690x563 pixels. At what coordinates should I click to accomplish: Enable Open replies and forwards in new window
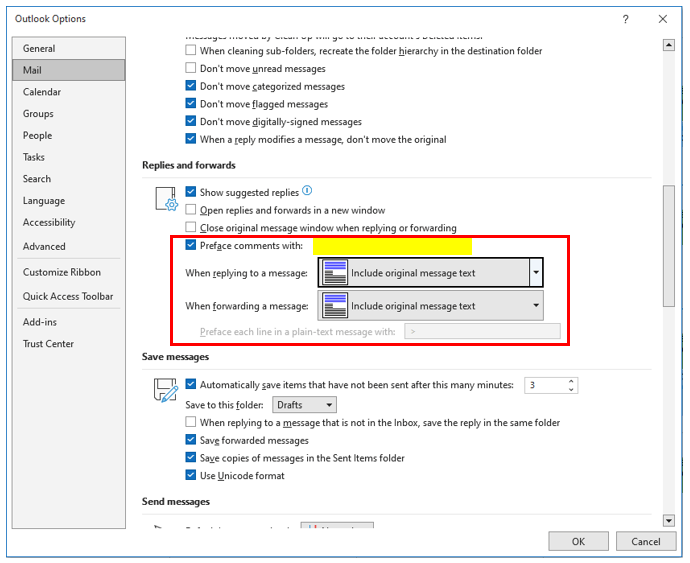[x=191, y=209]
